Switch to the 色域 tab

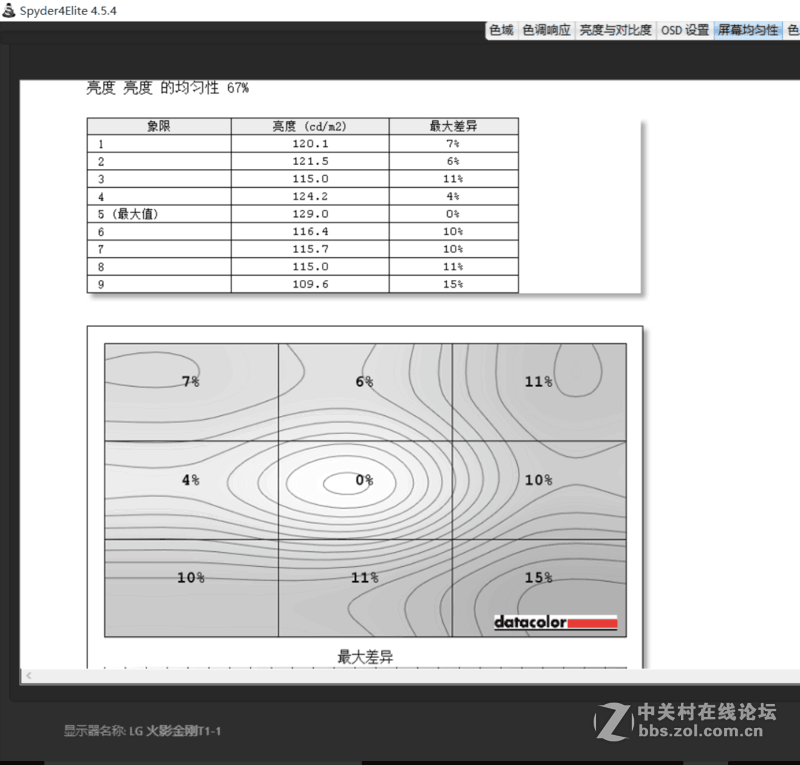point(501,31)
